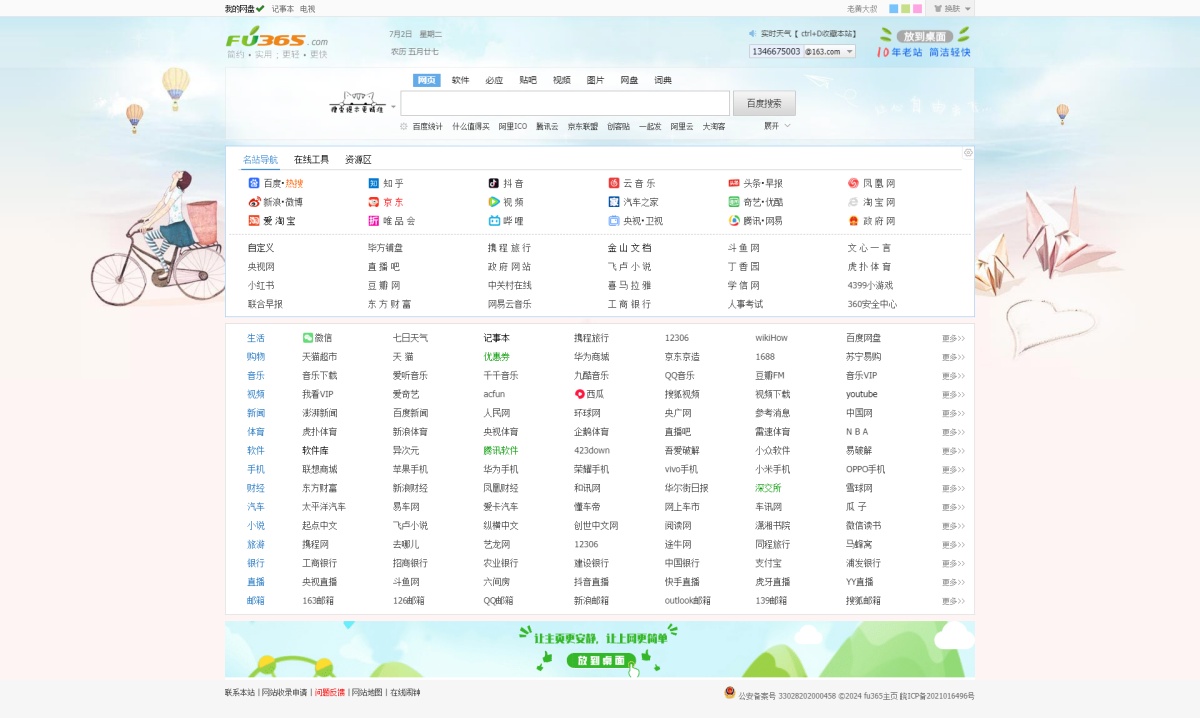Open the 深交所 green link
The height and width of the screenshot is (718, 1200).
point(768,488)
